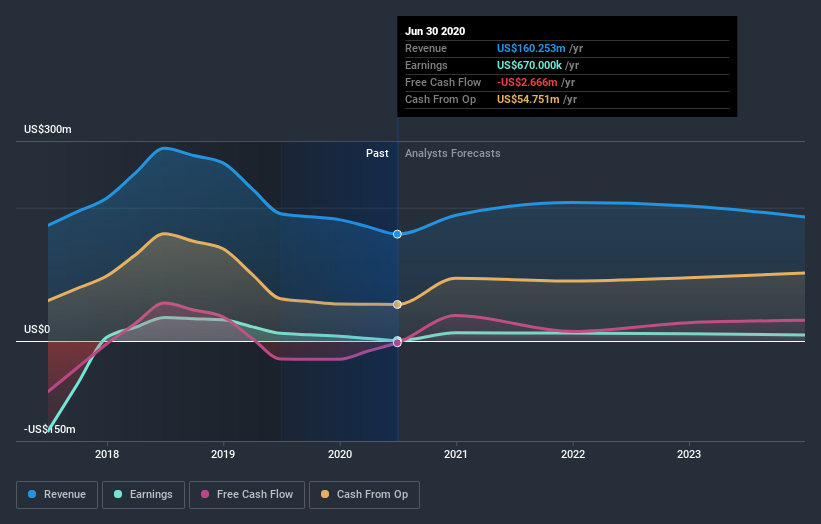Toggle the Revenue series legend button
821x524 pixels.
[x=57, y=495]
